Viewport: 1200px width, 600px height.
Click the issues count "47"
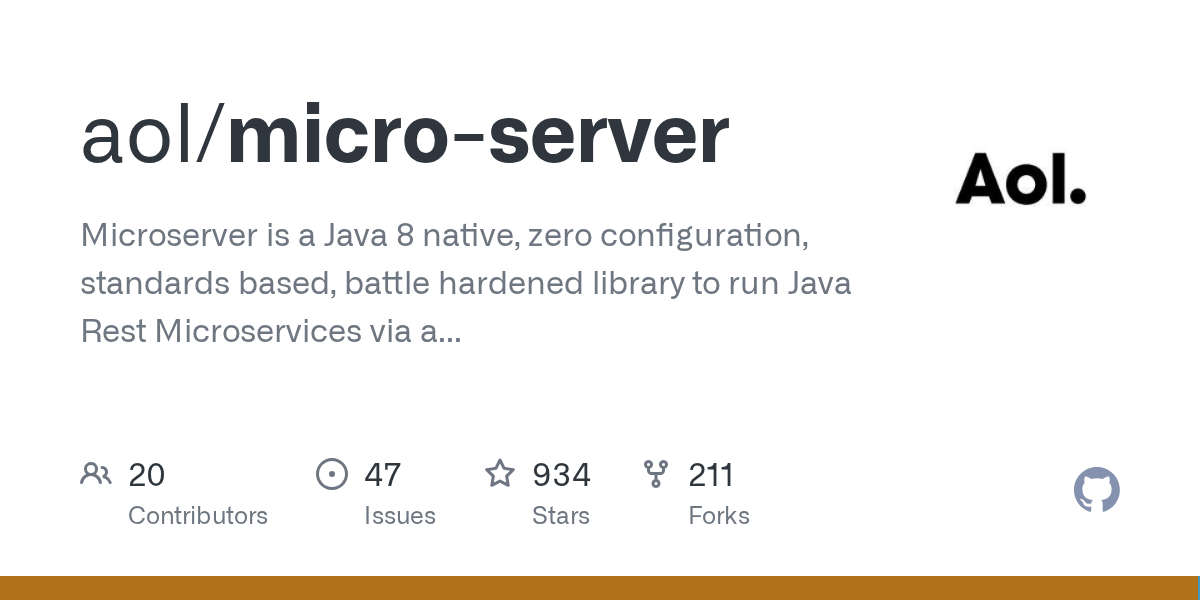click(x=383, y=474)
